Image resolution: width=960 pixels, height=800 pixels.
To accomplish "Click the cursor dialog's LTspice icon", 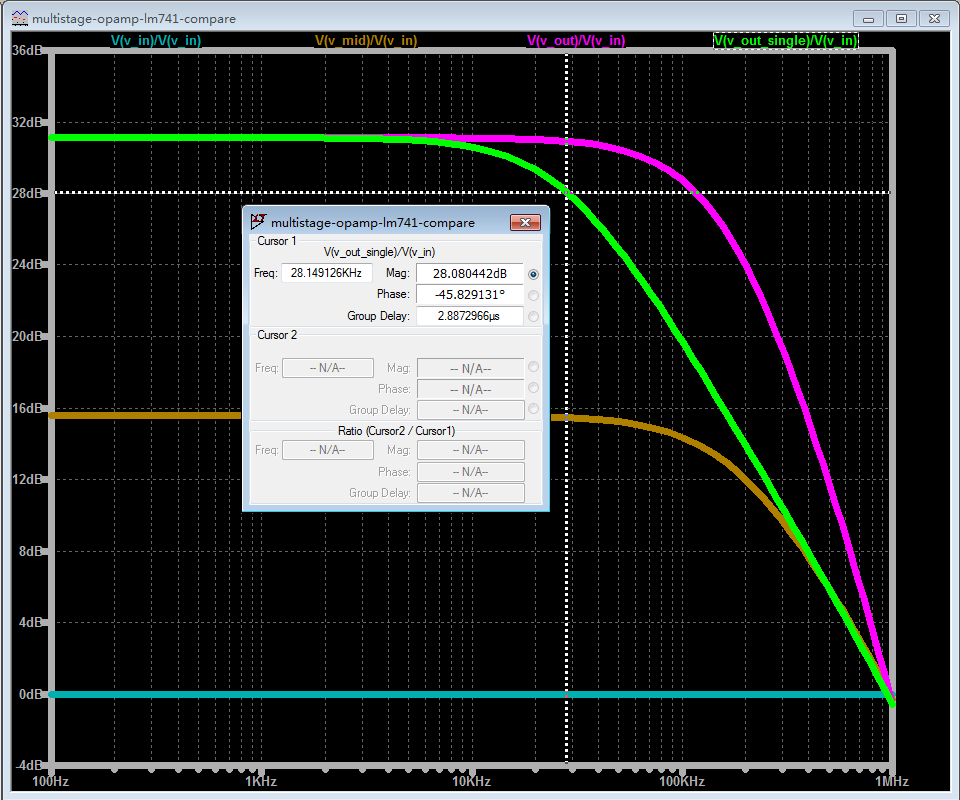I will point(259,222).
